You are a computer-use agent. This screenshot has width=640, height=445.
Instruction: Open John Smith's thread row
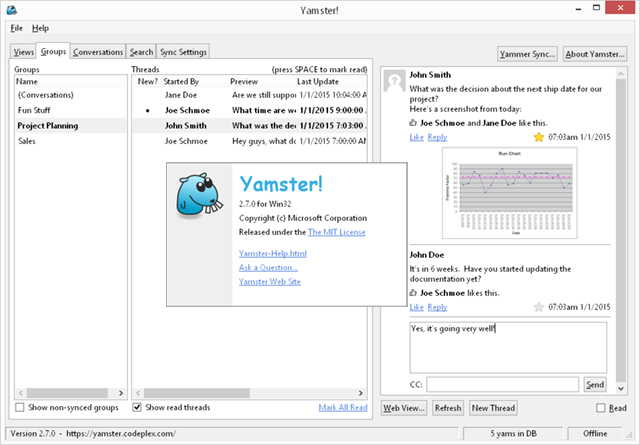(x=249, y=126)
